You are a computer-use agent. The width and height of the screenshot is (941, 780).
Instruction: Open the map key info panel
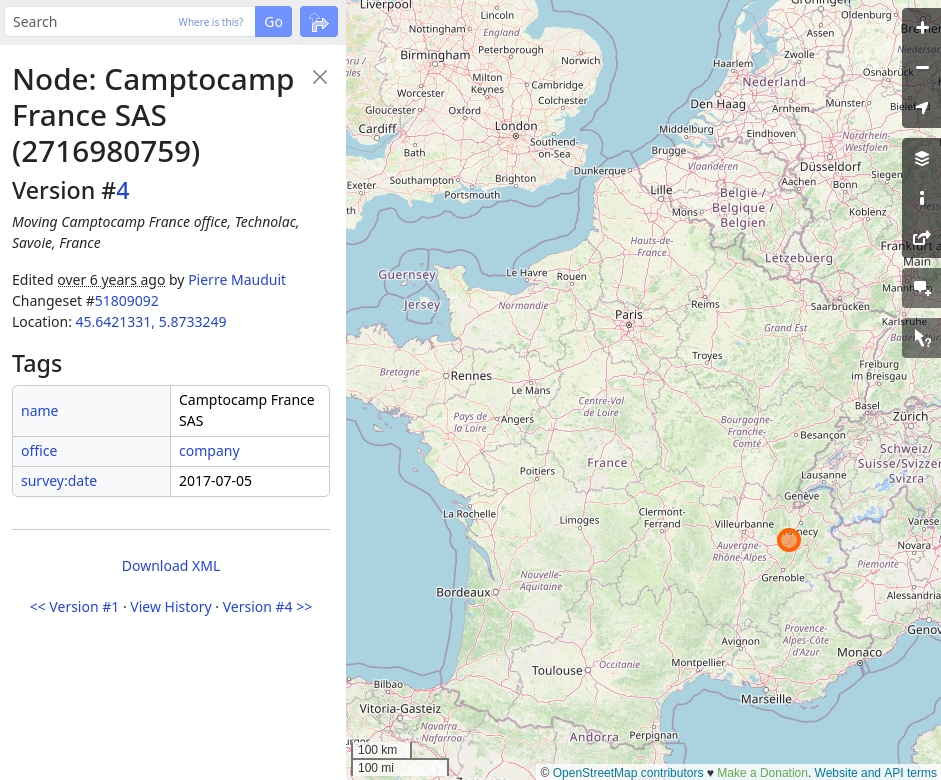922,198
